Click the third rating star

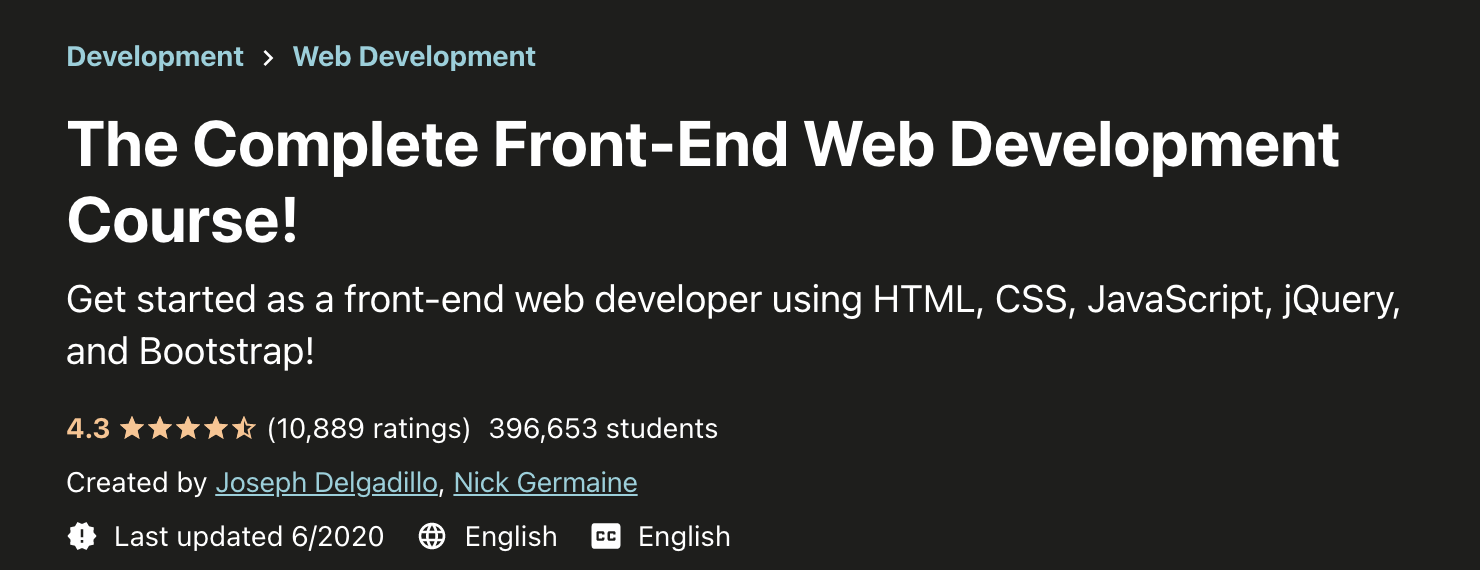(188, 430)
